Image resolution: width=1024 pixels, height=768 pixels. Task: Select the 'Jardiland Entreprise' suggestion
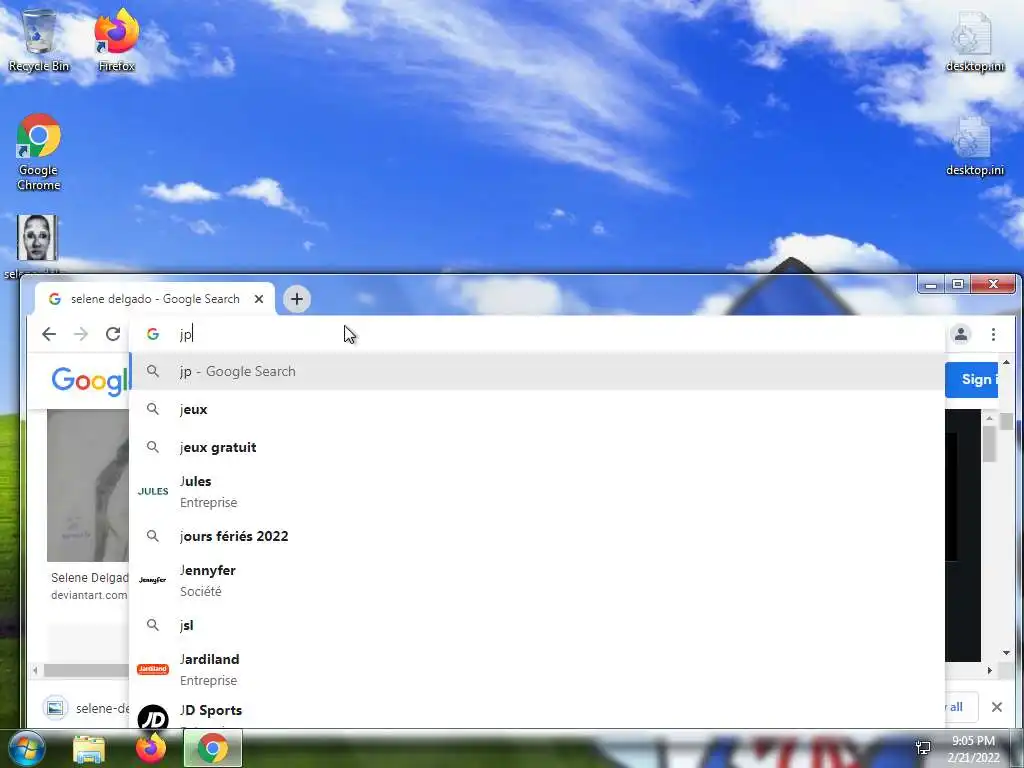[537, 669]
